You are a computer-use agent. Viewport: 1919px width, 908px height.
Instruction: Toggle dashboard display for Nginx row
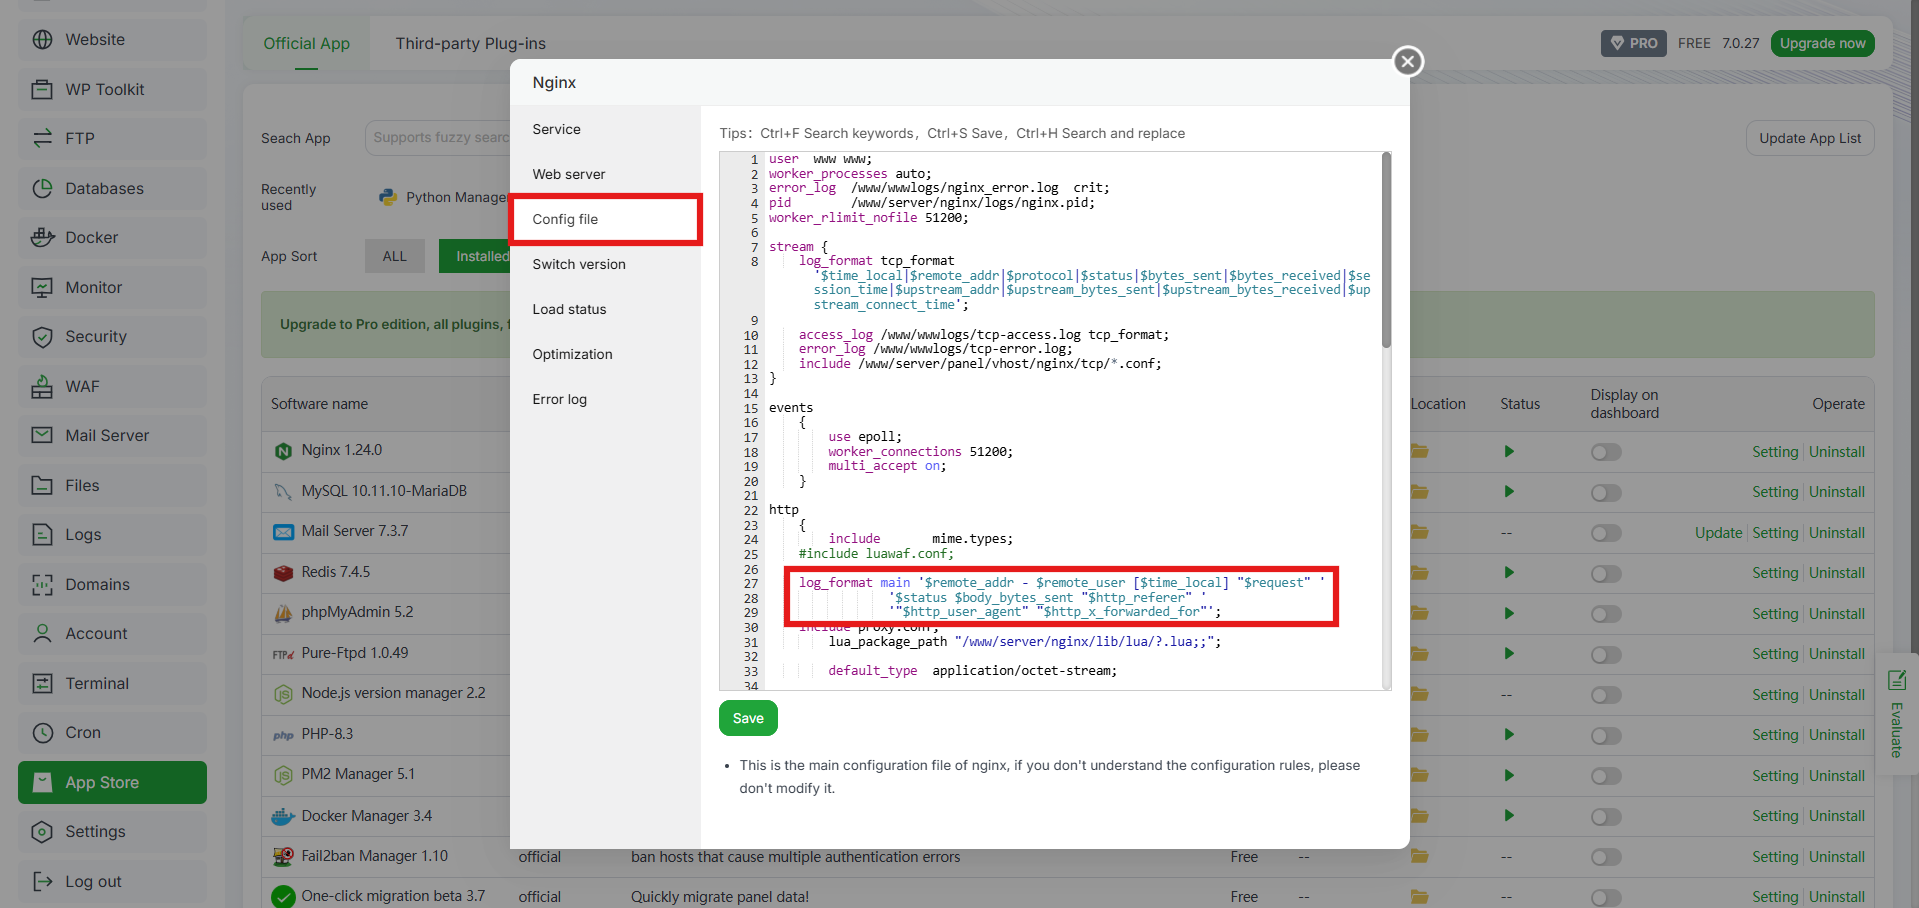click(1606, 452)
